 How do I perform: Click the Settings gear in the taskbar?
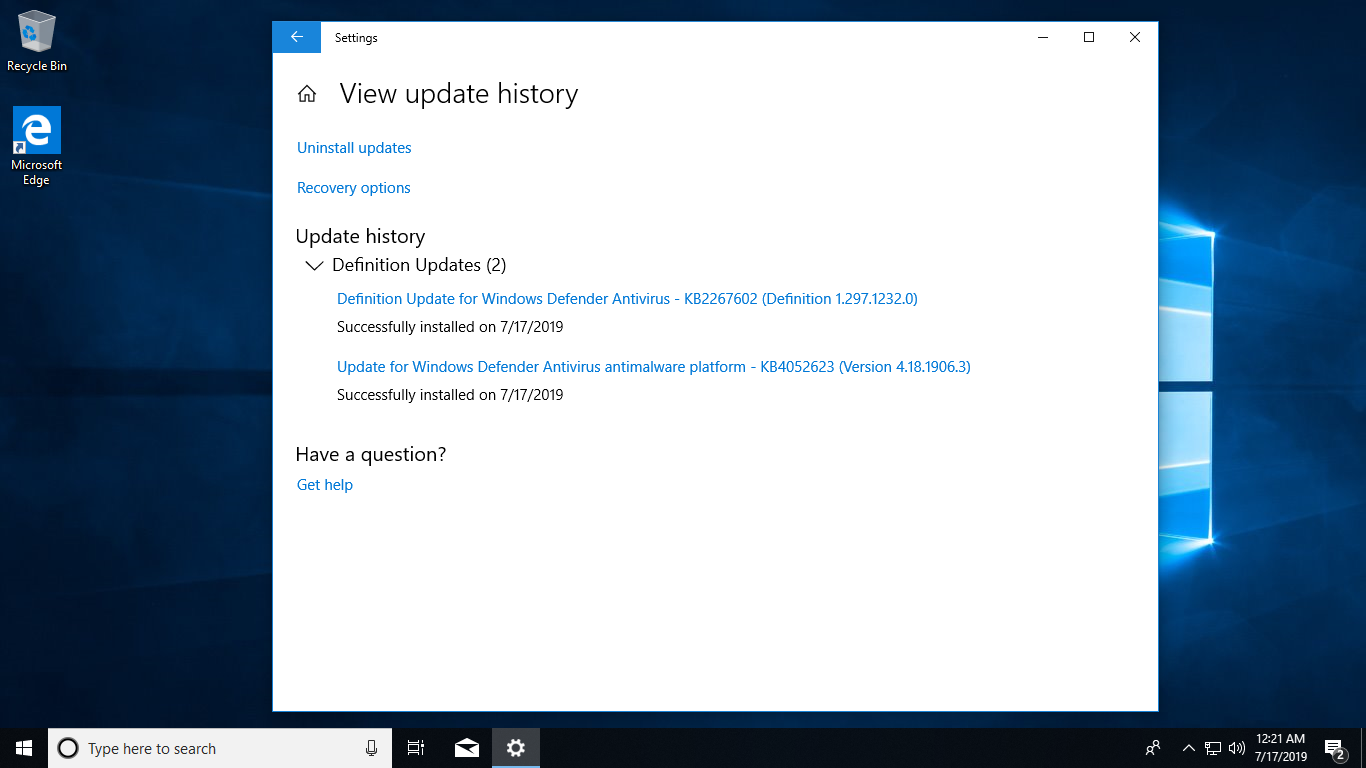click(x=515, y=748)
